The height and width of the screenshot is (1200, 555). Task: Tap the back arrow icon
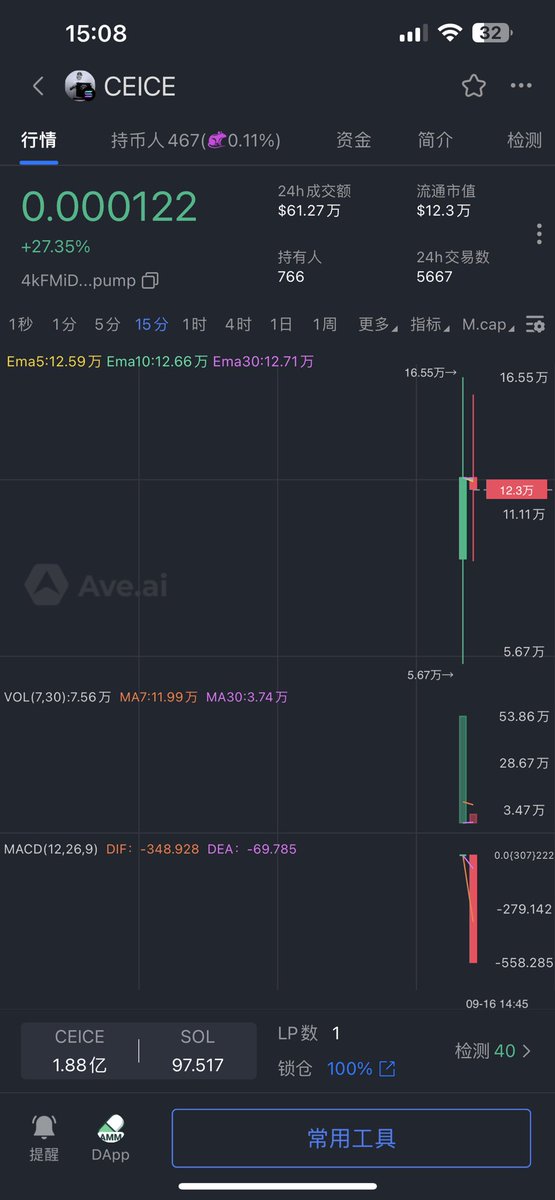pos(38,86)
